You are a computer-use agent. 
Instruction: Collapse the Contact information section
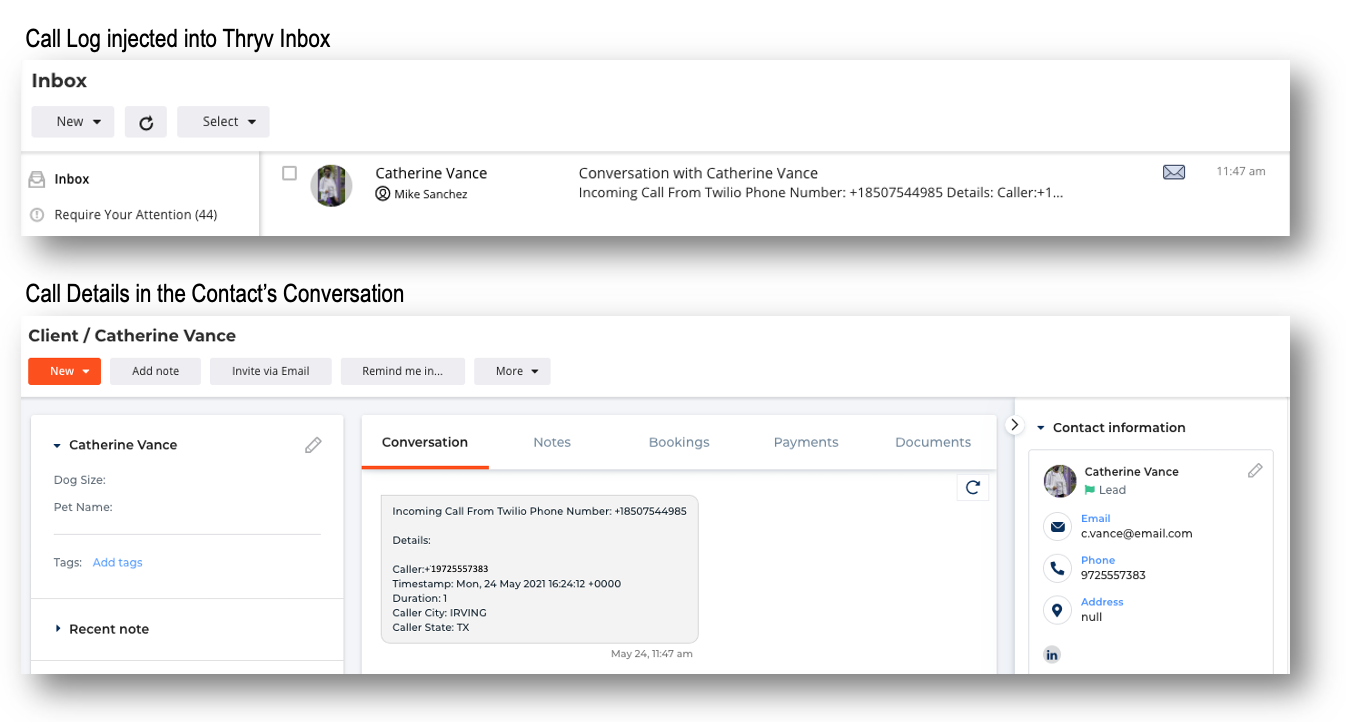point(1040,427)
